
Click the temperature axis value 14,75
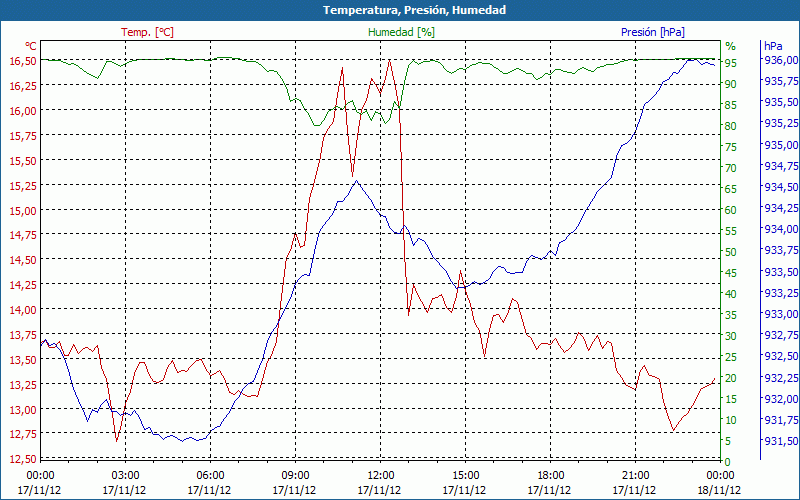click(x=23, y=235)
